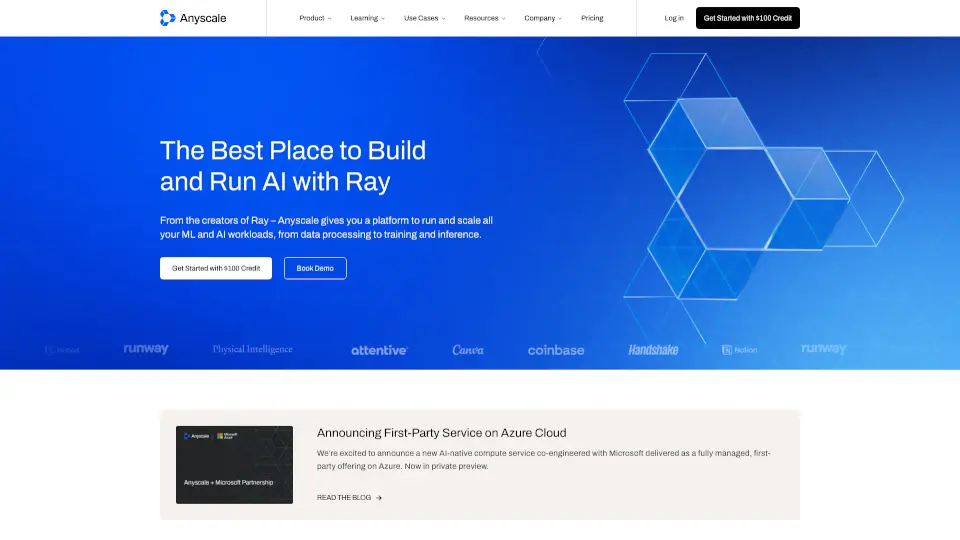Click the Read the Blog text link
Screen dimensions: 960x540
343,497
